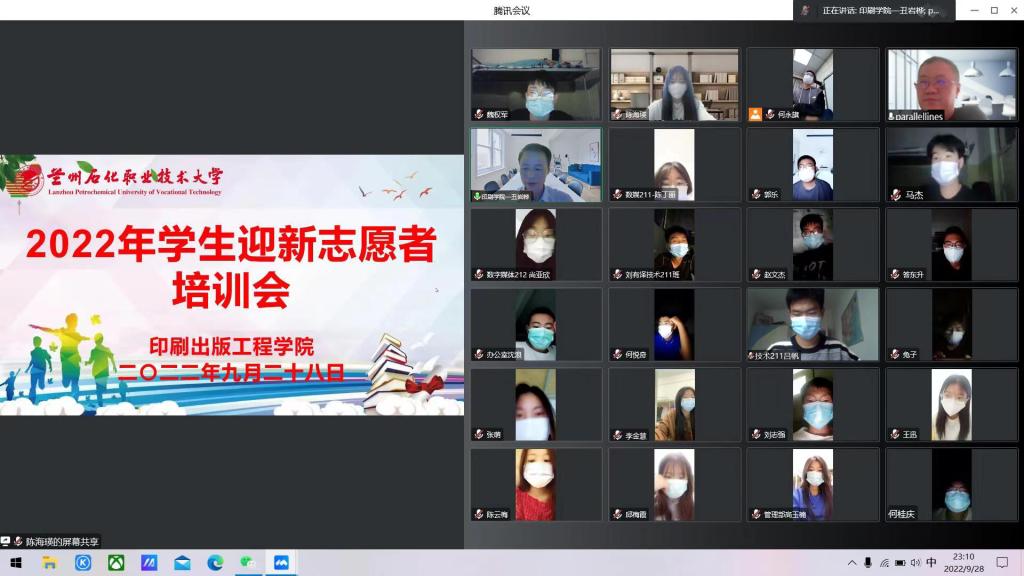
Task: Launch the Xbox app in taskbar
Action: (x=116, y=563)
